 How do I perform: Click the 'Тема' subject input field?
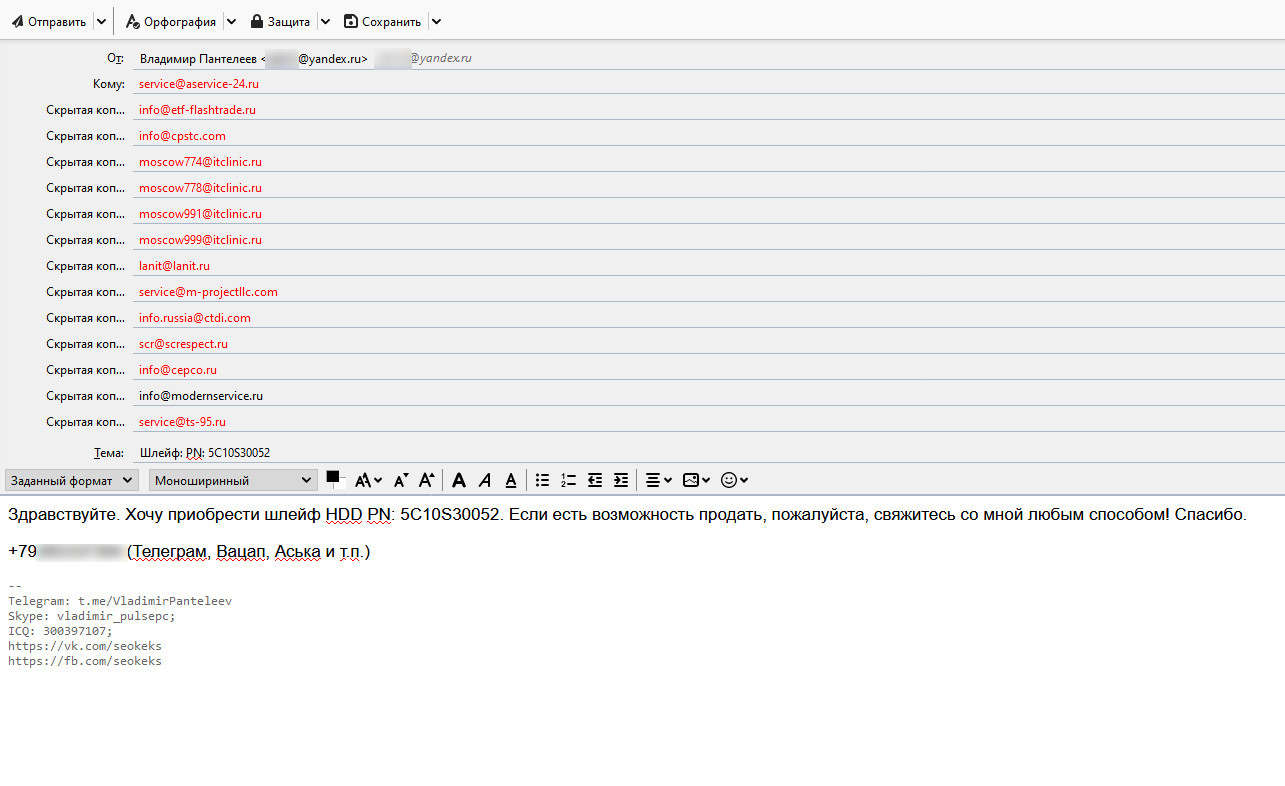click(700, 453)
